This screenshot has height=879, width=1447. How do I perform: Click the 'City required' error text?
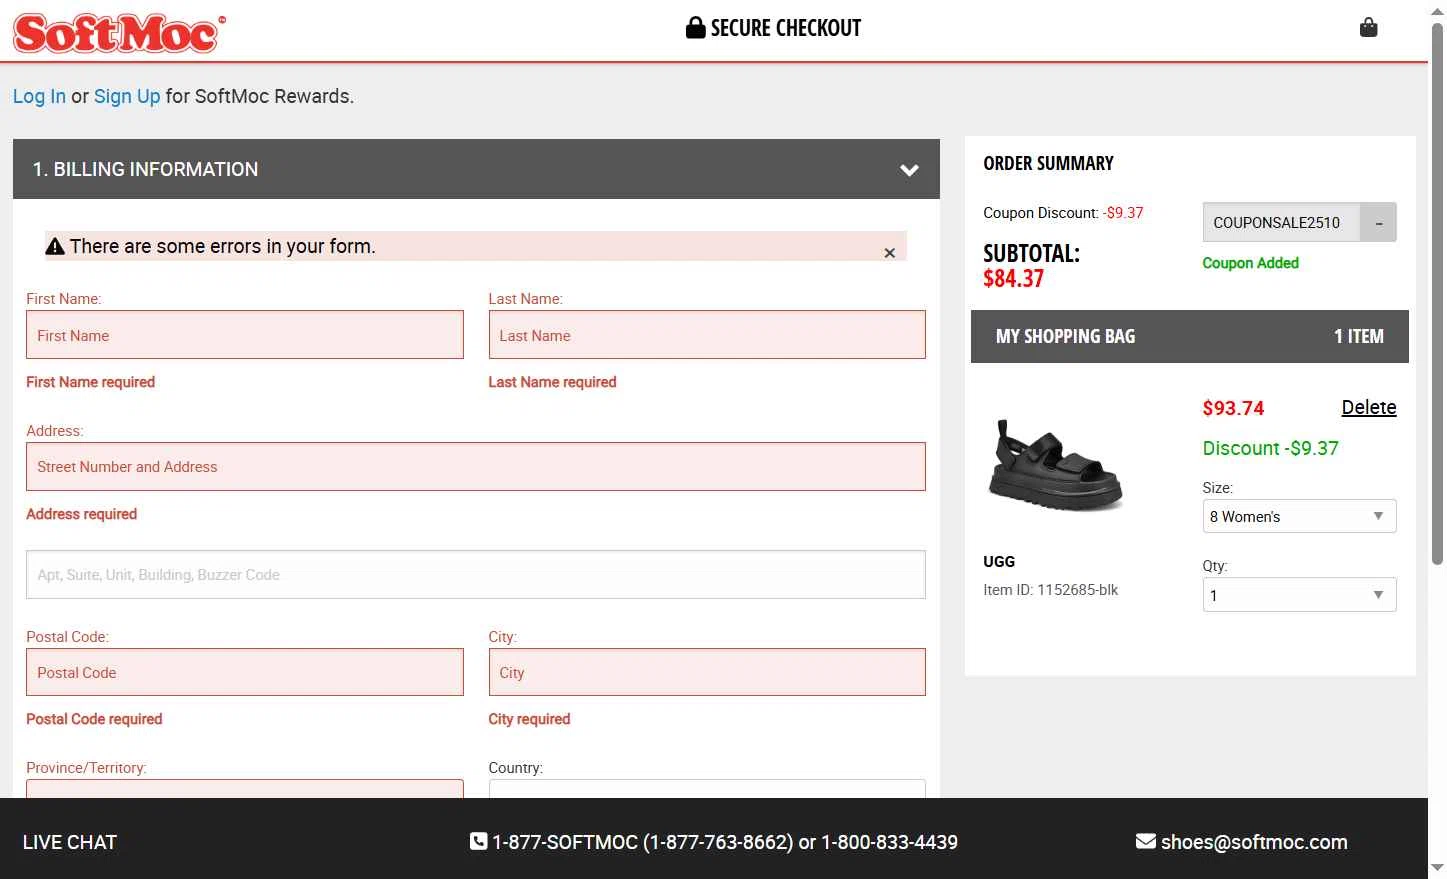pos(529,719)
